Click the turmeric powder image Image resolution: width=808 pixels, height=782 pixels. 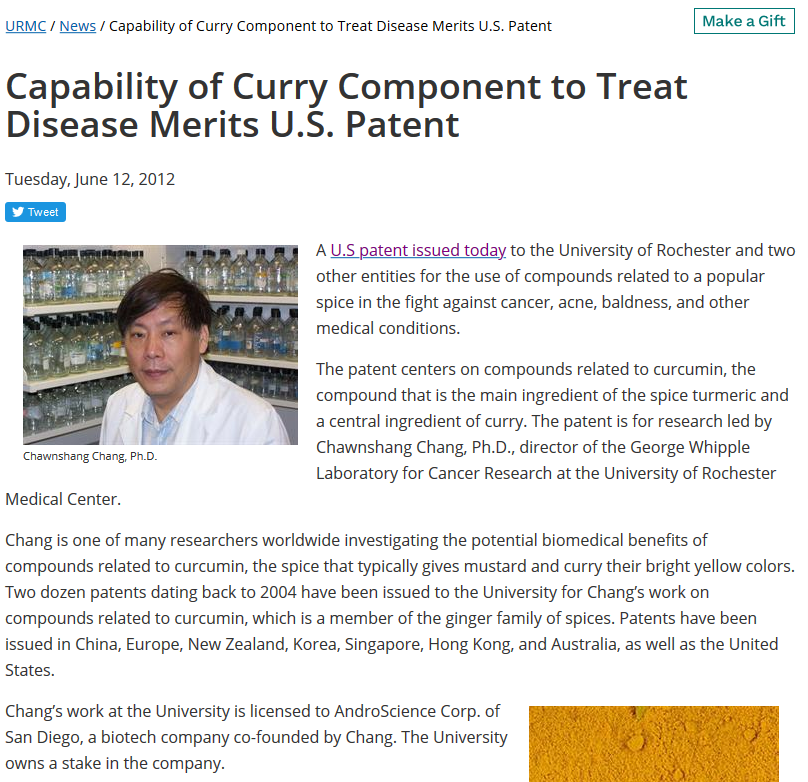coord(653,743)
